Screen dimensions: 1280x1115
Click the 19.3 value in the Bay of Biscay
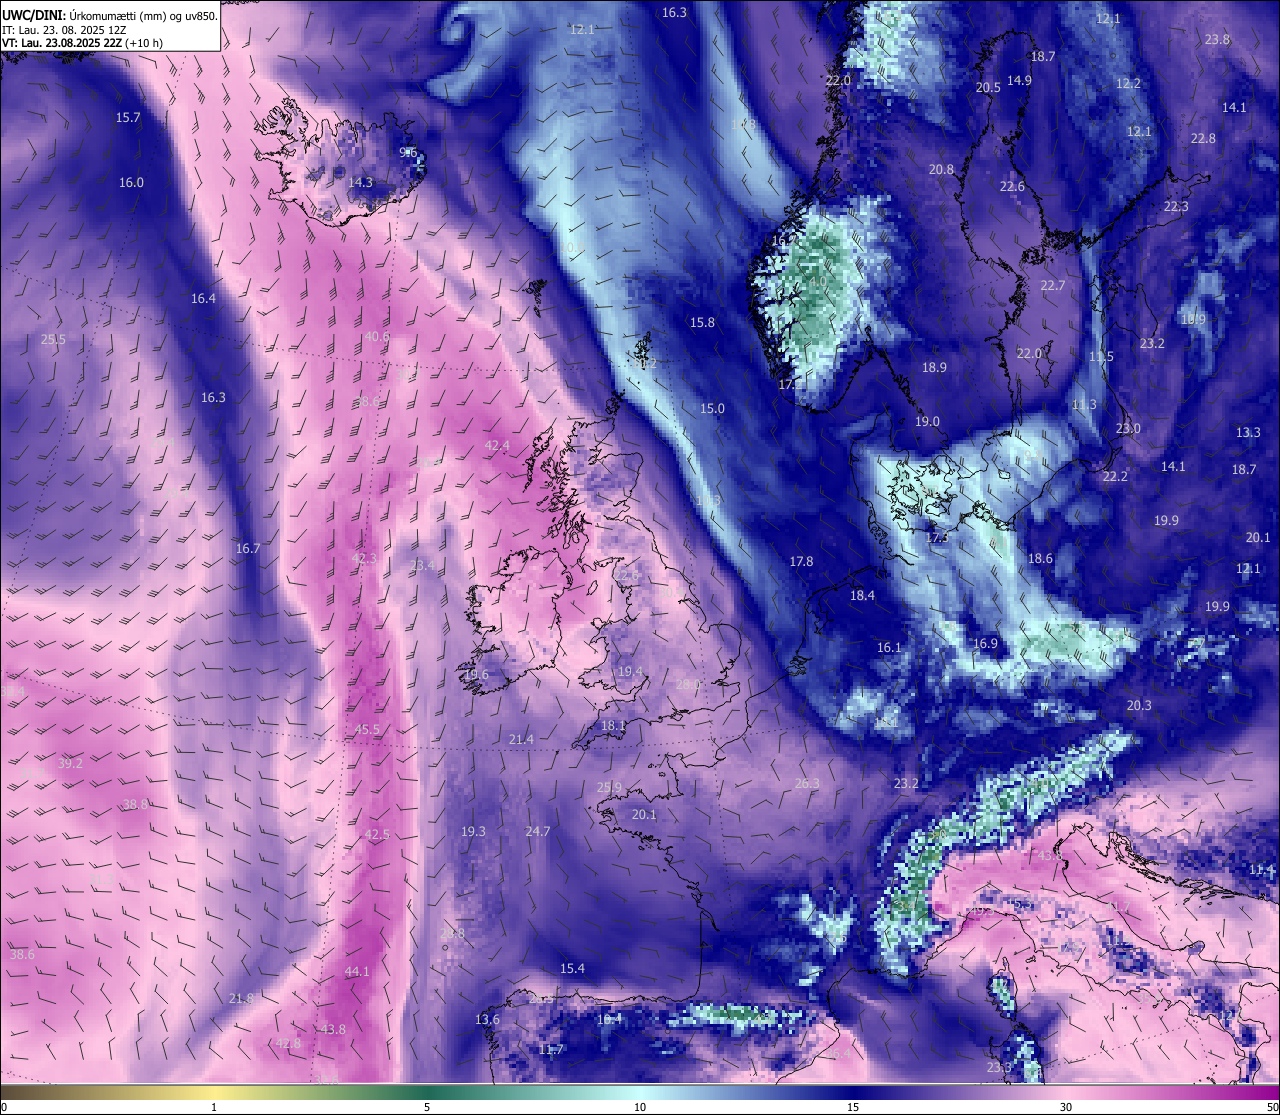[x=473, y=831]
